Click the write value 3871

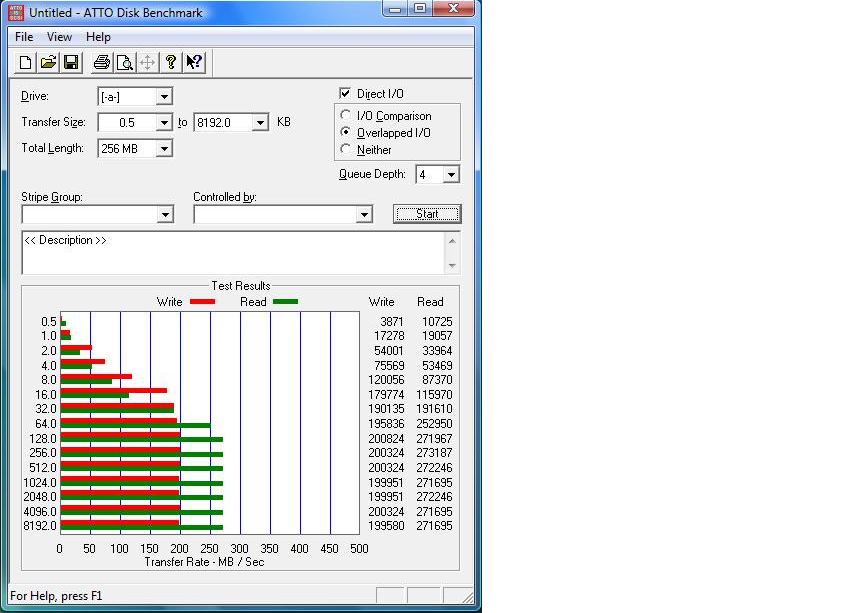392,321
